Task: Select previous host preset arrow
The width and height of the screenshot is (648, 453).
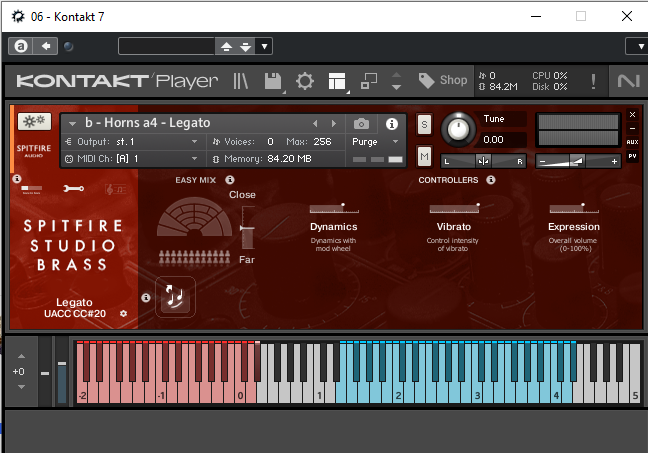Action: point(226,46)
